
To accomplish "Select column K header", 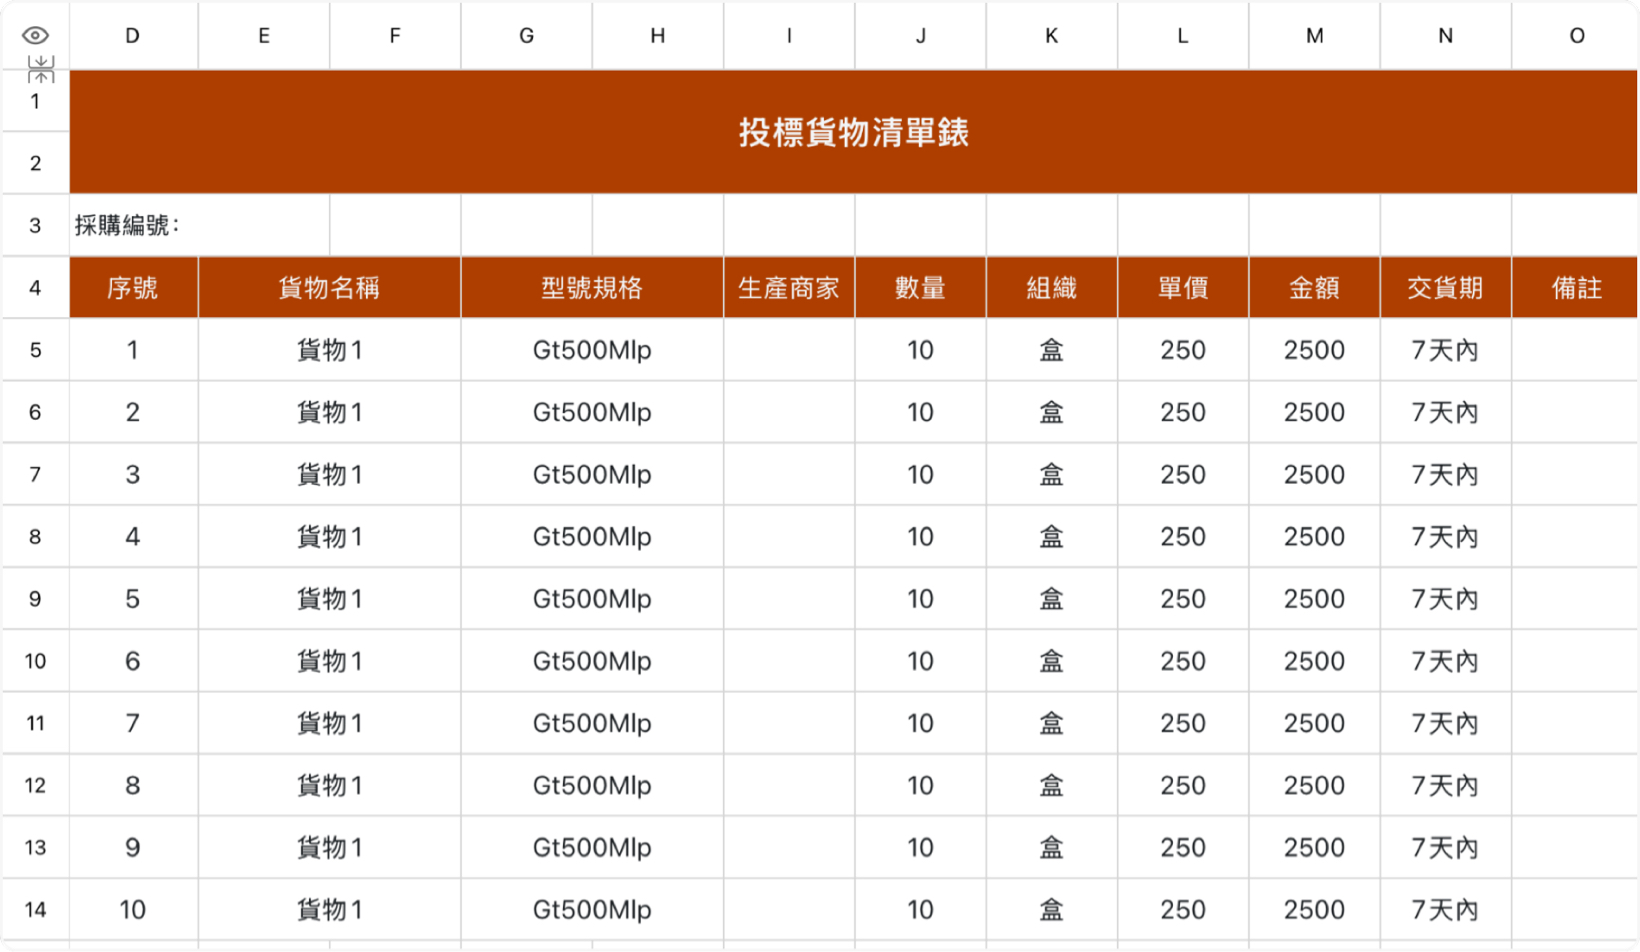I will click(x=1051, y=36).
